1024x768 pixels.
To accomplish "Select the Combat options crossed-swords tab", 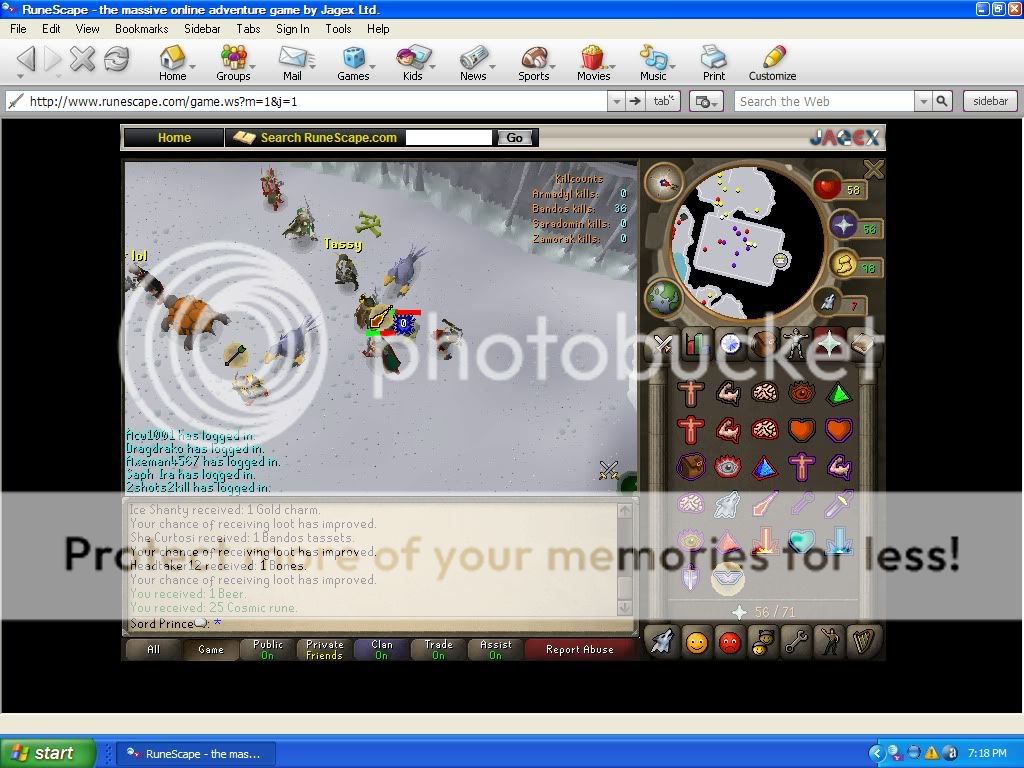I will pyautogui.click(x=662, y=343).
